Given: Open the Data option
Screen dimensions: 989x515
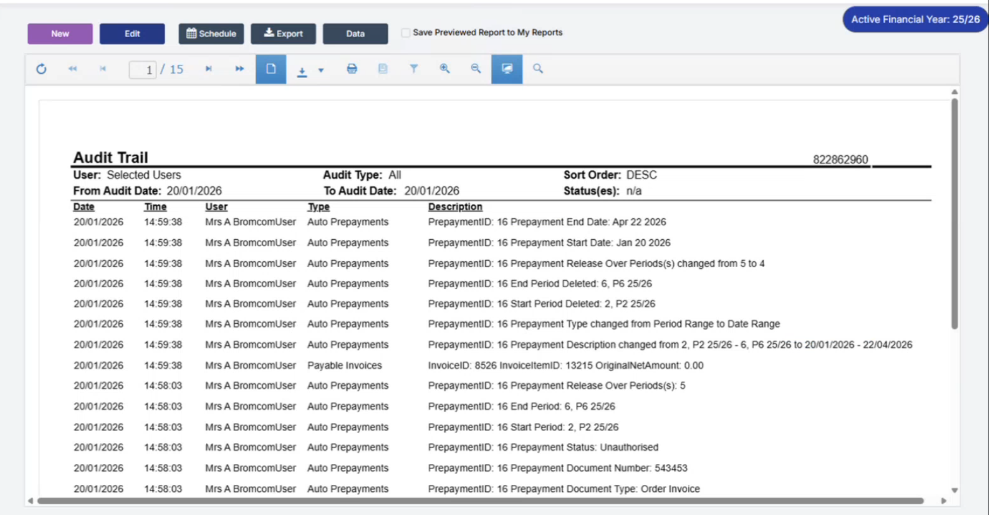Looking at the screenshot, I should [x=355, y=34].
